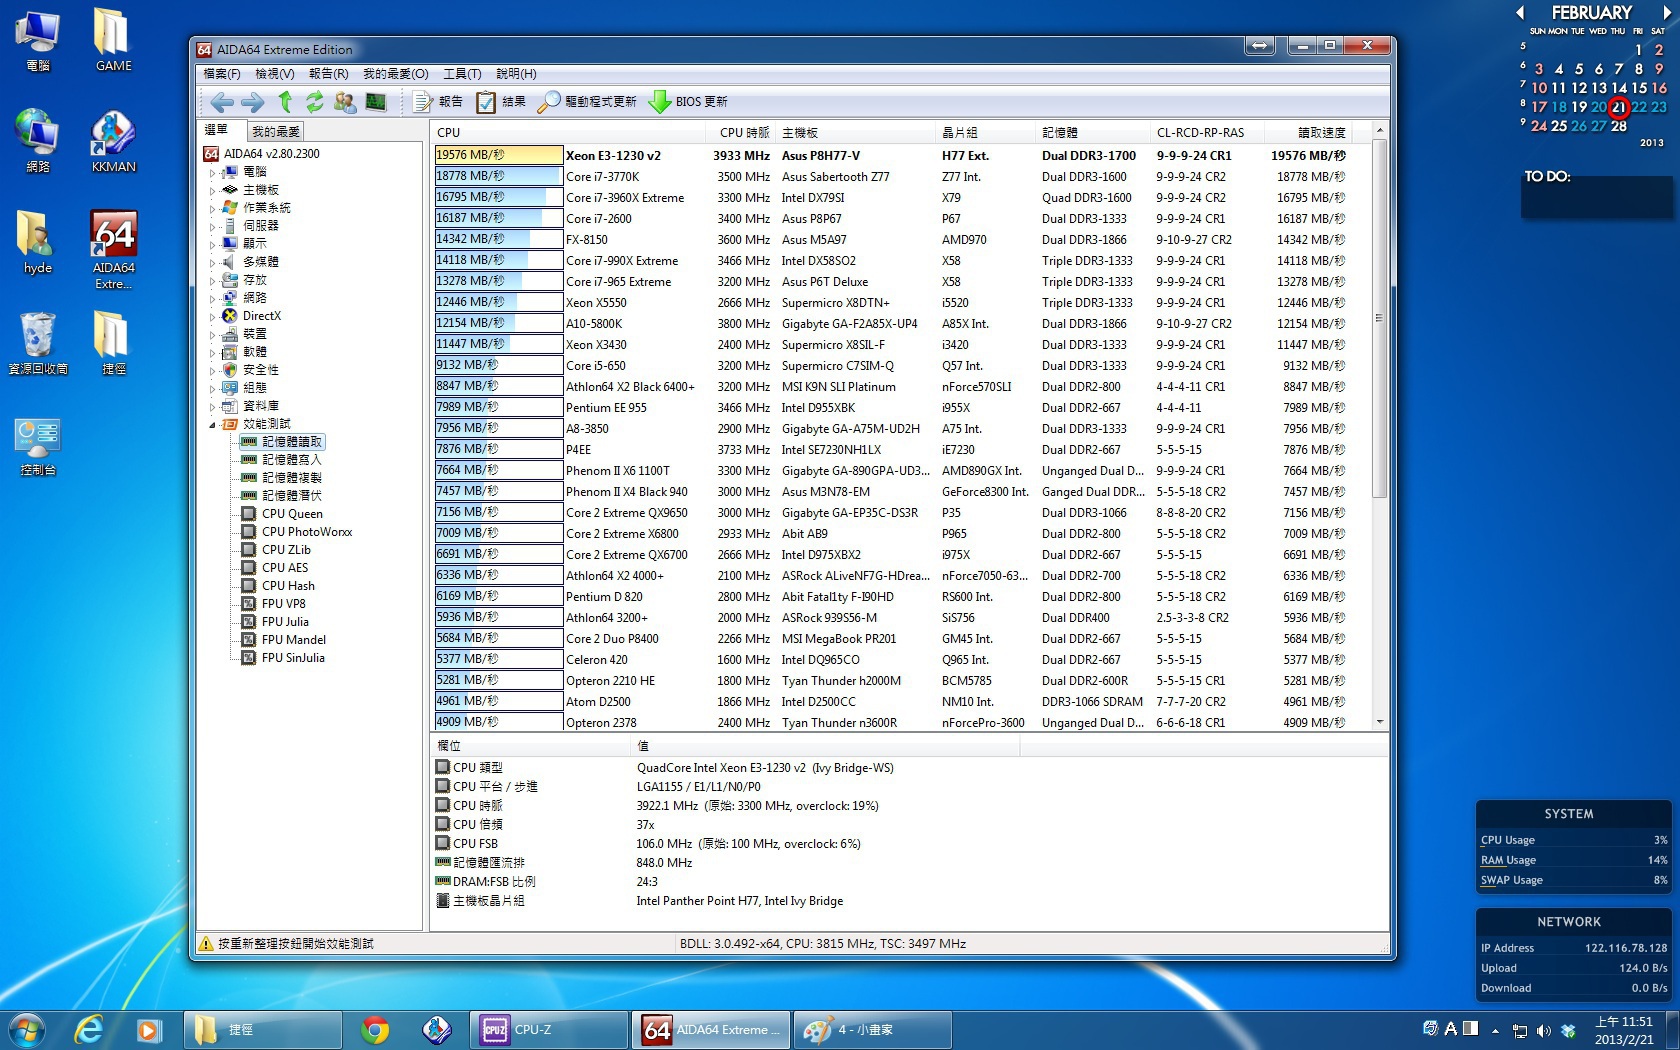Open the 檔案(F) menu
The image size is (1680, 1050).
pyautogui.click(x=222, y=74)
